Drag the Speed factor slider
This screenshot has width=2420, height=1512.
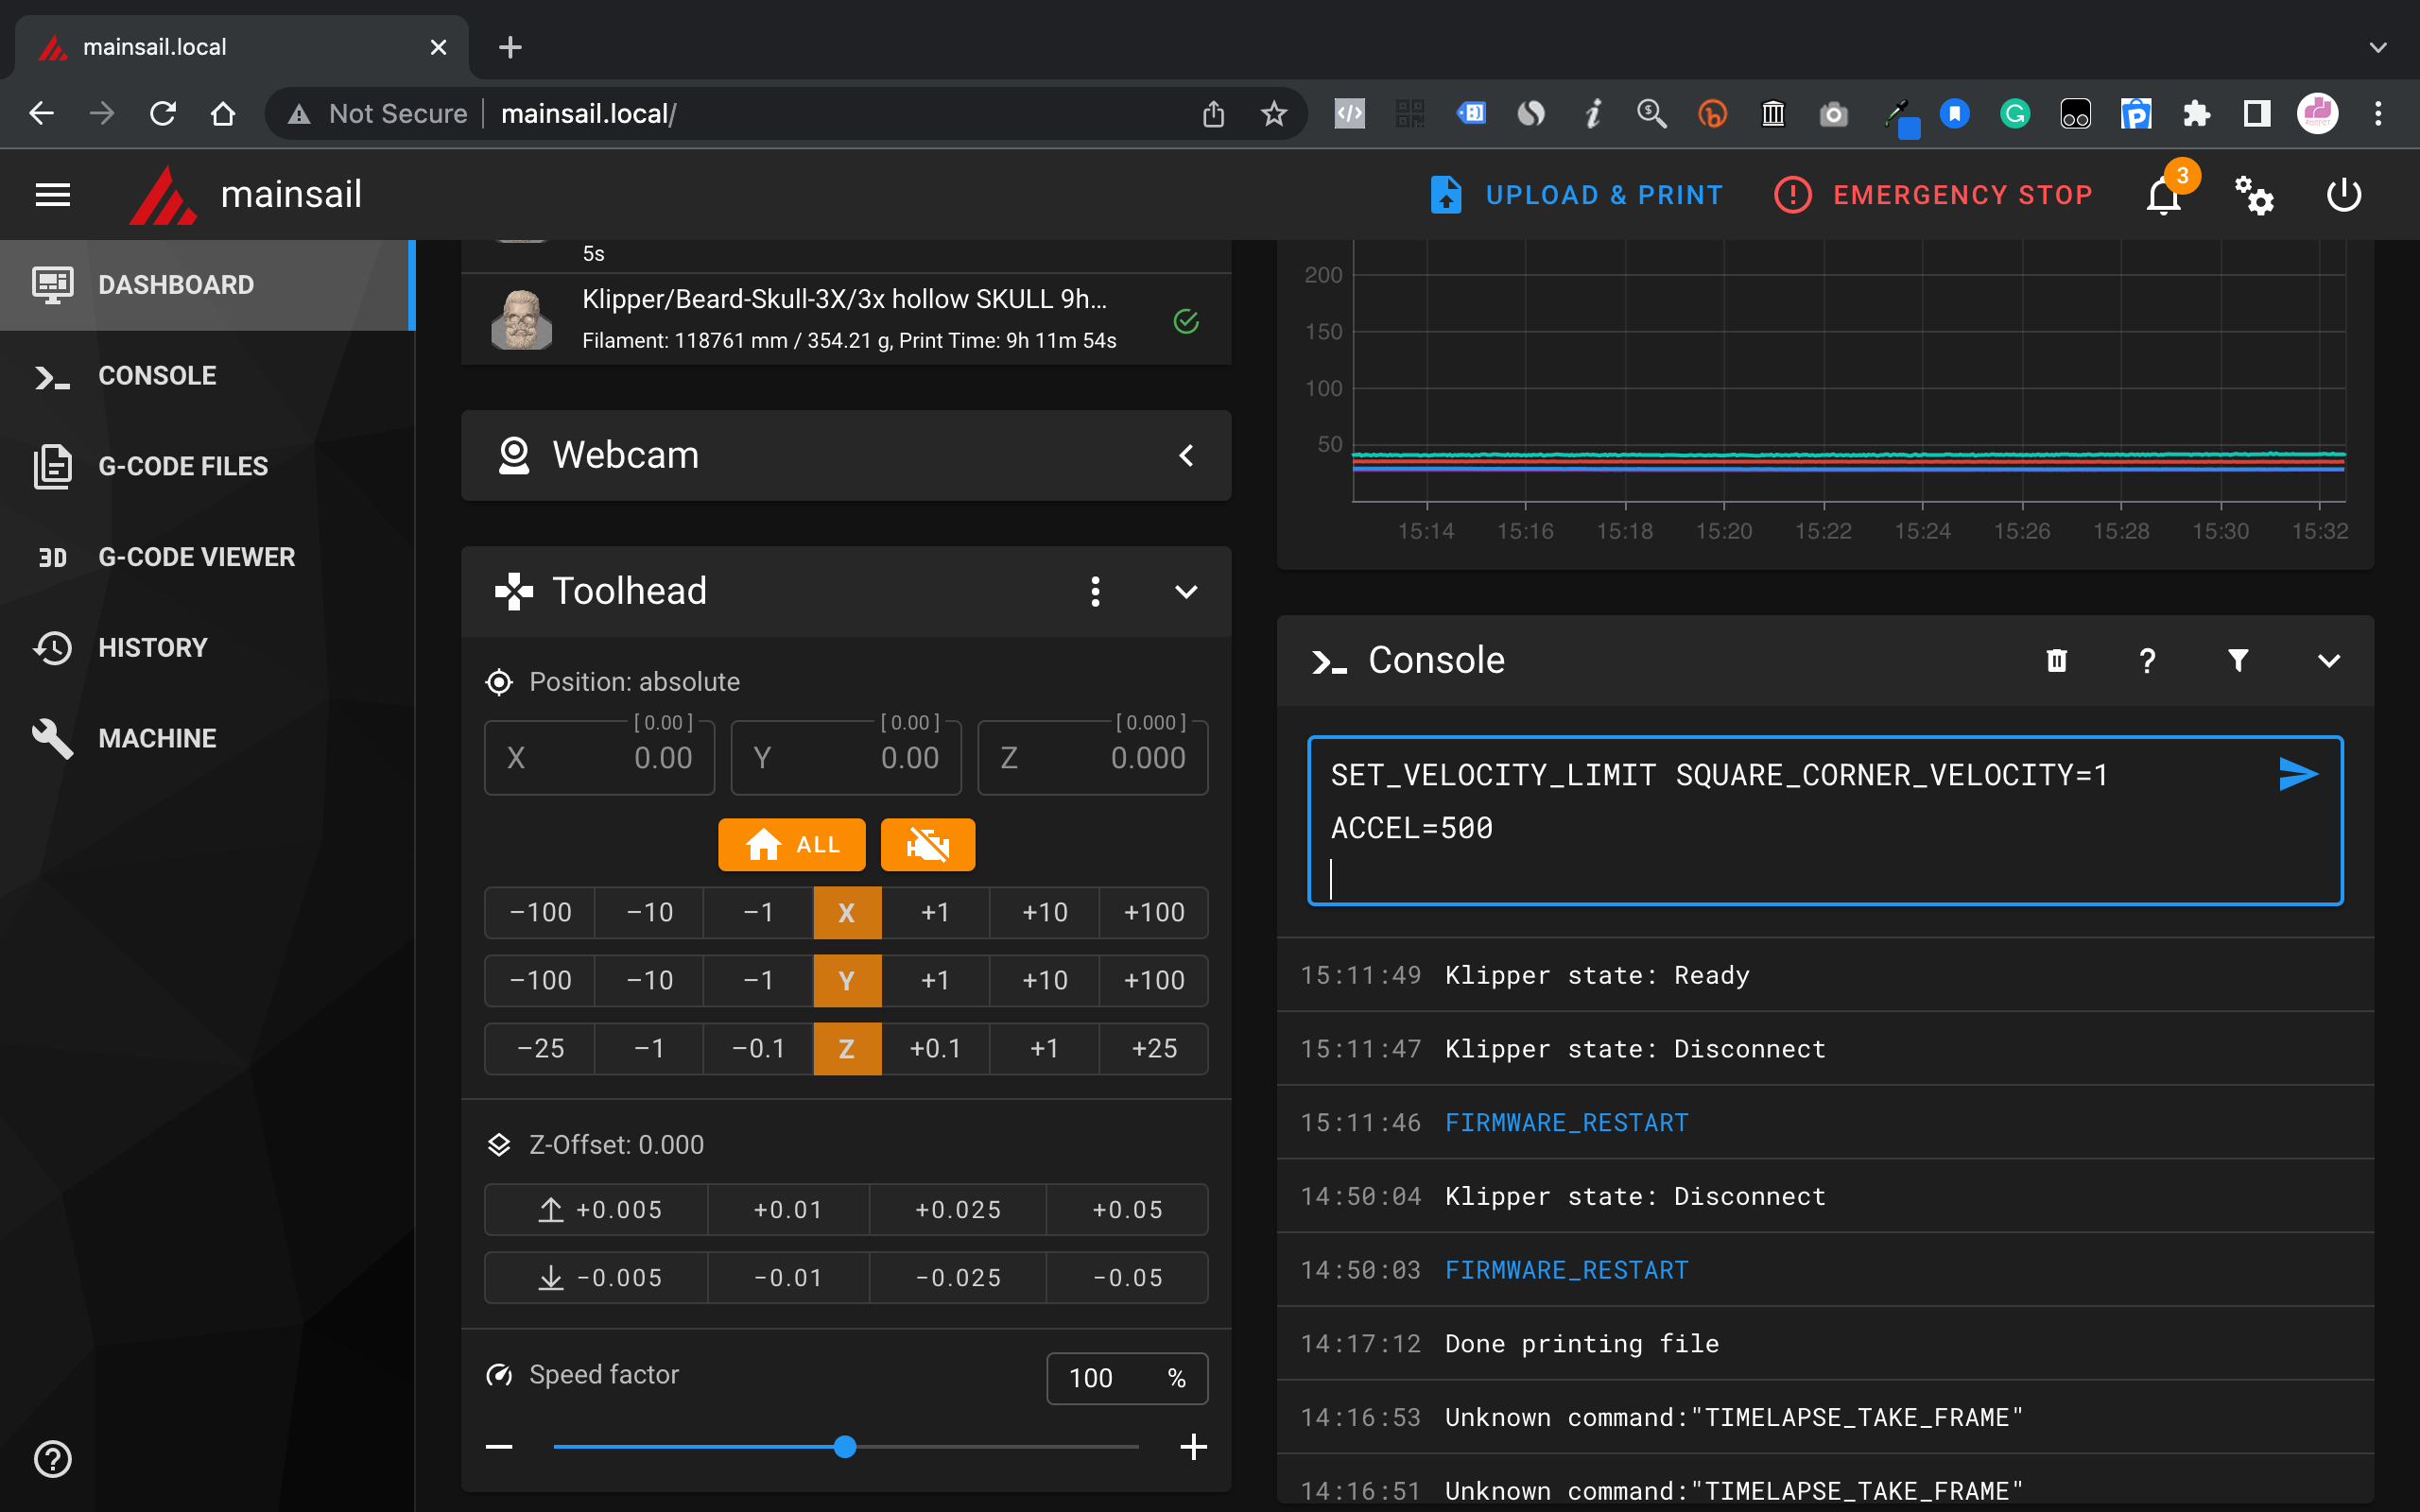(845, 1446)
